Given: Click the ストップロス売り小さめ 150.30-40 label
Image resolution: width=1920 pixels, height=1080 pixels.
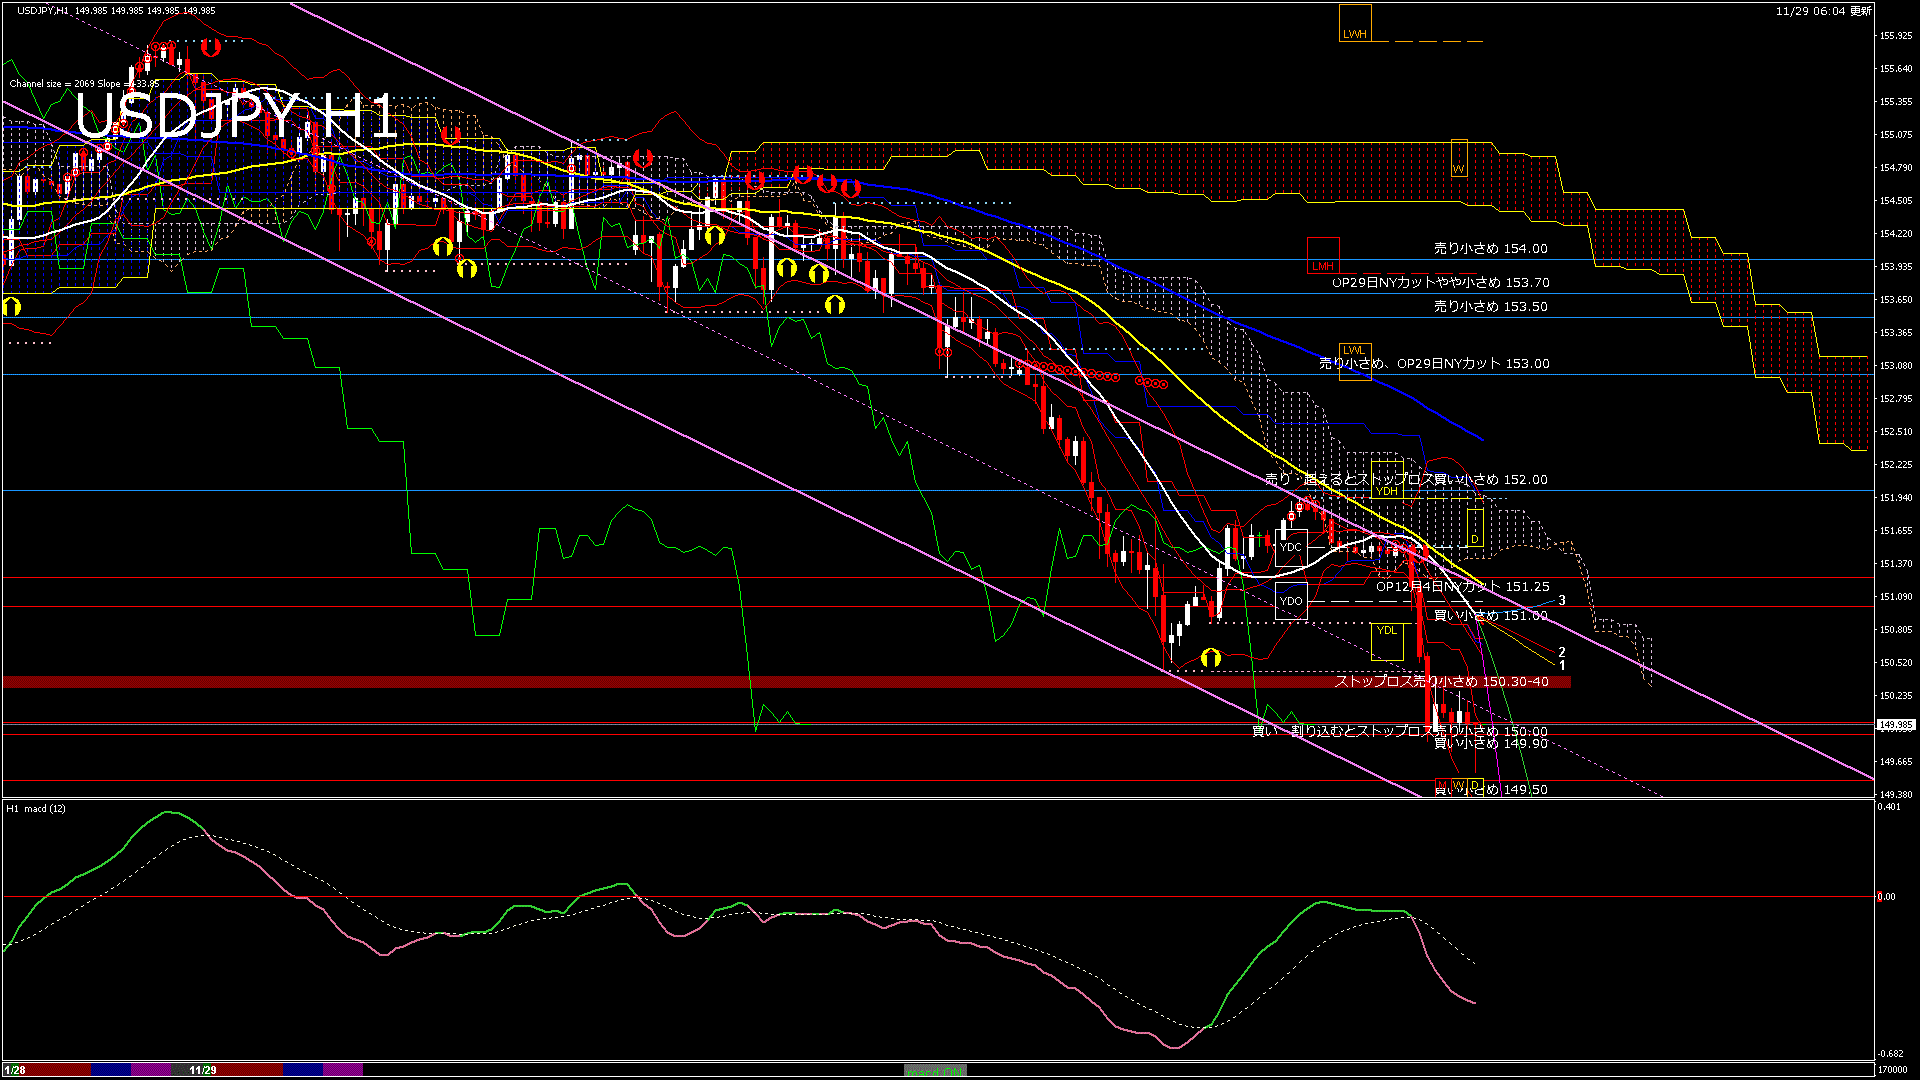Looking at the screenshot, I should 1442,681.
